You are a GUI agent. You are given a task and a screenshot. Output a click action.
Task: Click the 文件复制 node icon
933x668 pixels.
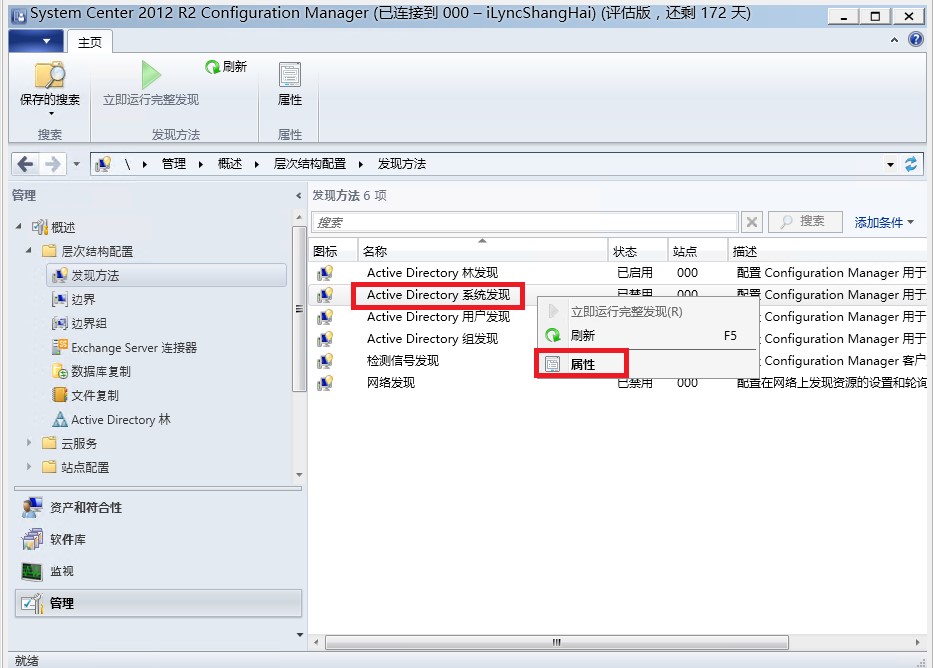point(60,395)
